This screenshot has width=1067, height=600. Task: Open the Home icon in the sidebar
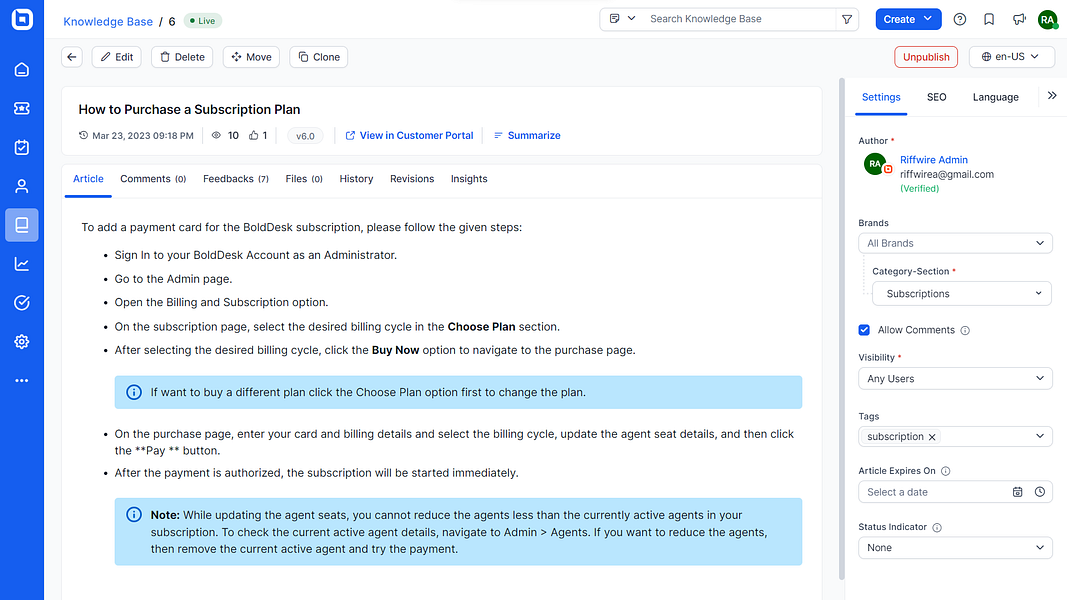22,69
